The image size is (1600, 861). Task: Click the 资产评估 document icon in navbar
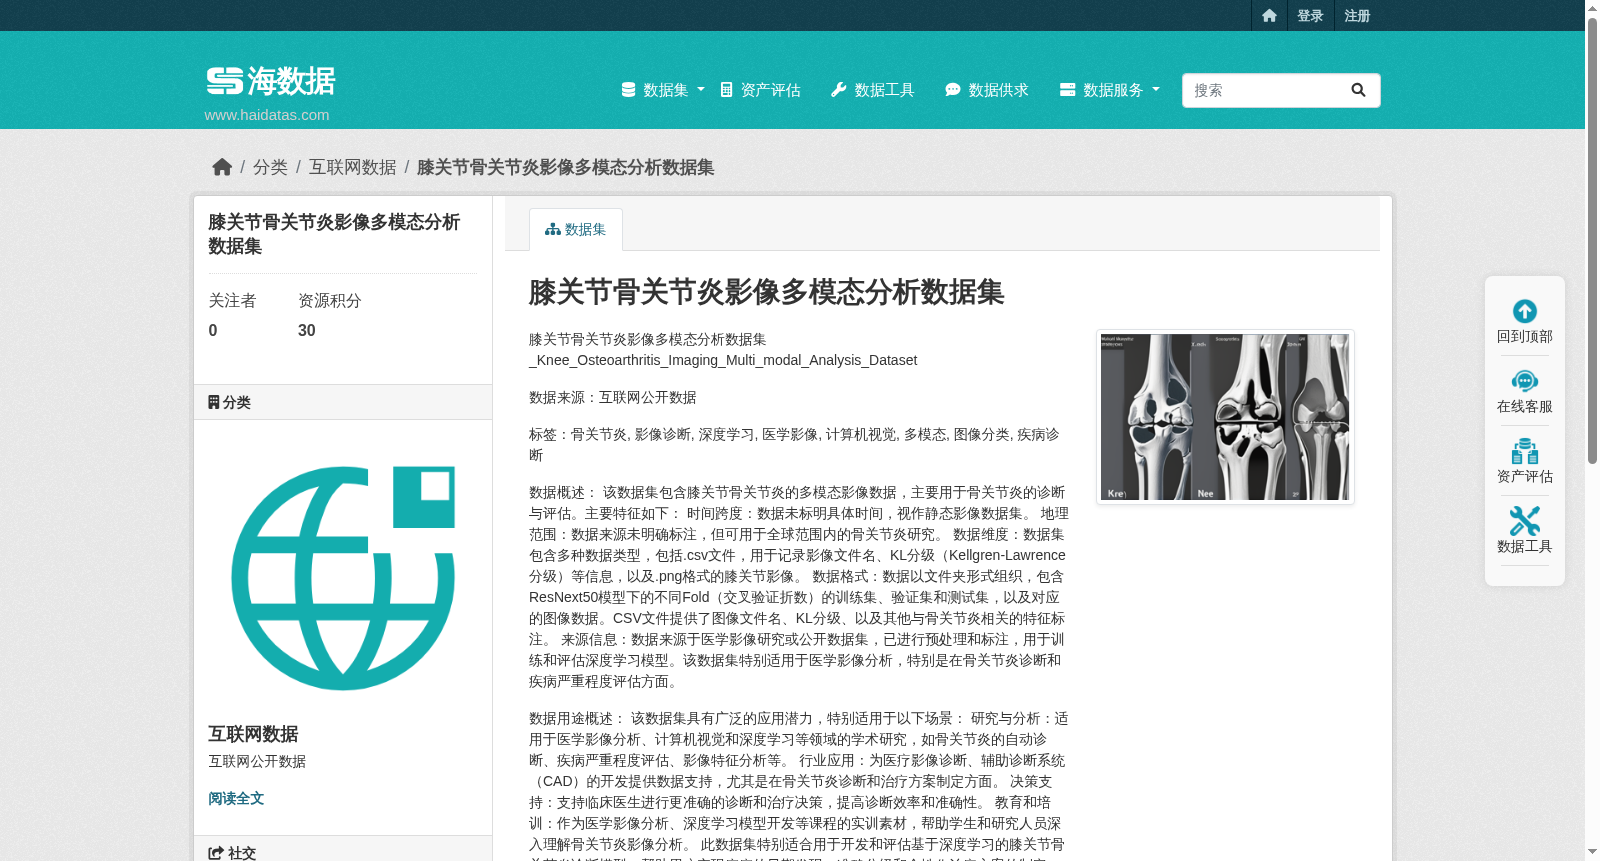(727, 90)
